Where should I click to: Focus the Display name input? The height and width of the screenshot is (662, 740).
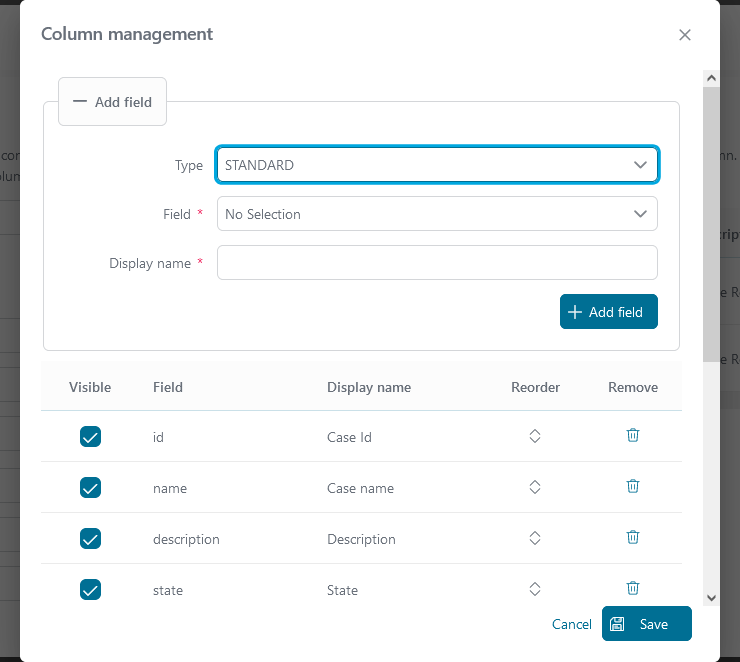[437, 262]
